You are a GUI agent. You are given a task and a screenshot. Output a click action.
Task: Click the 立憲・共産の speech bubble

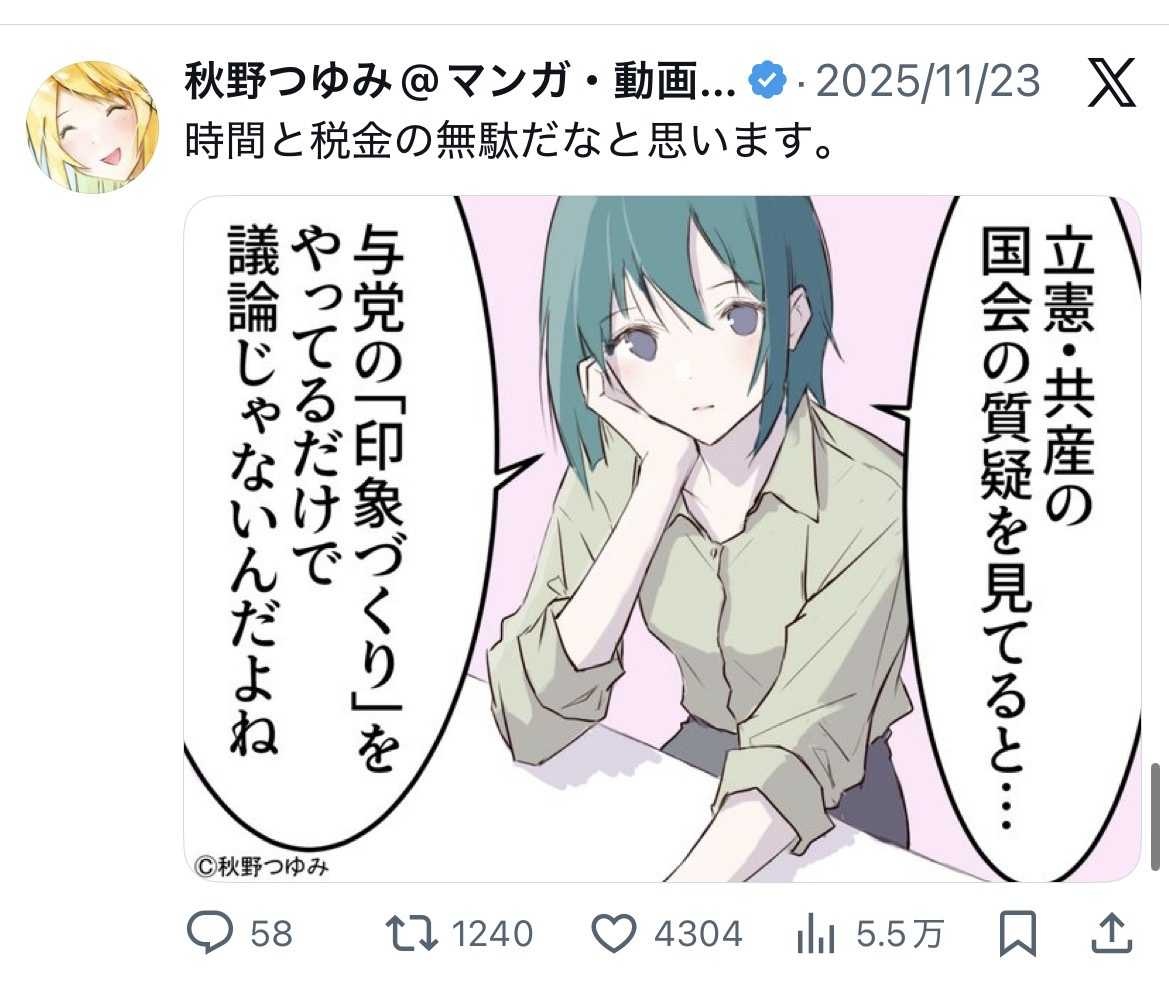[1036, 537]
